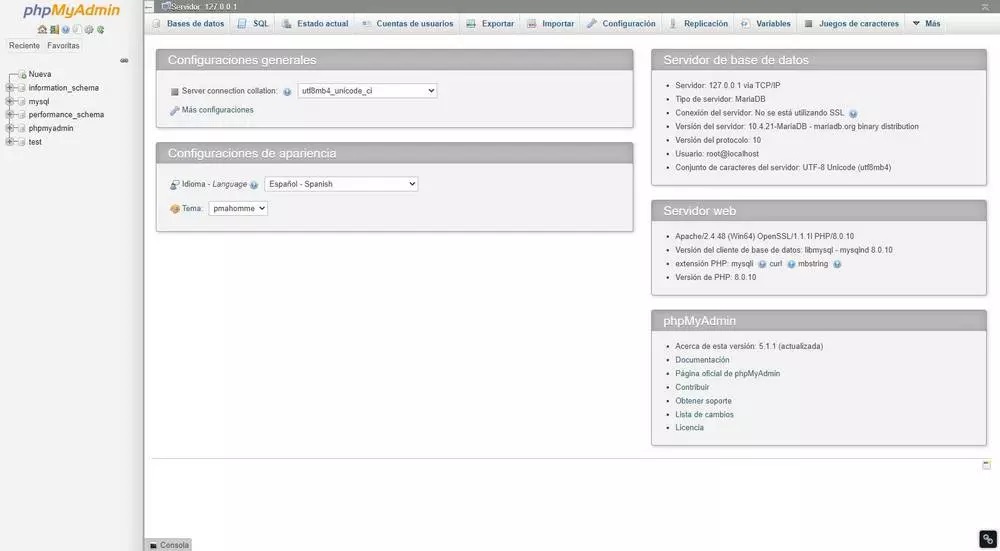Open the Configuración tab

(622, 24)
